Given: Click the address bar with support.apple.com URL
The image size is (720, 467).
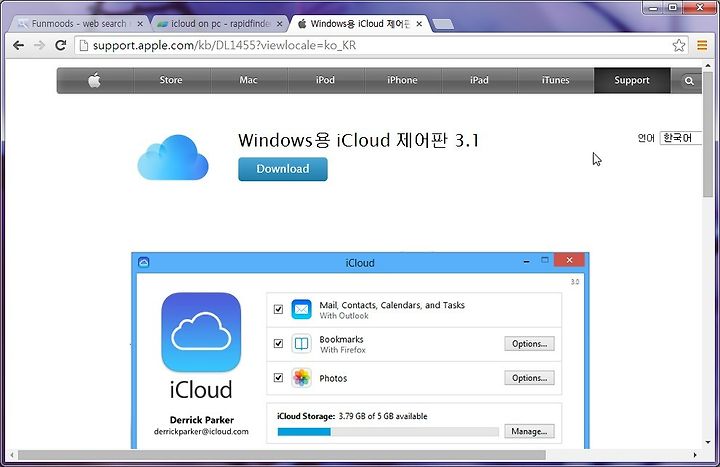Looking at the screenshot, I should click(x=381, y=45).
